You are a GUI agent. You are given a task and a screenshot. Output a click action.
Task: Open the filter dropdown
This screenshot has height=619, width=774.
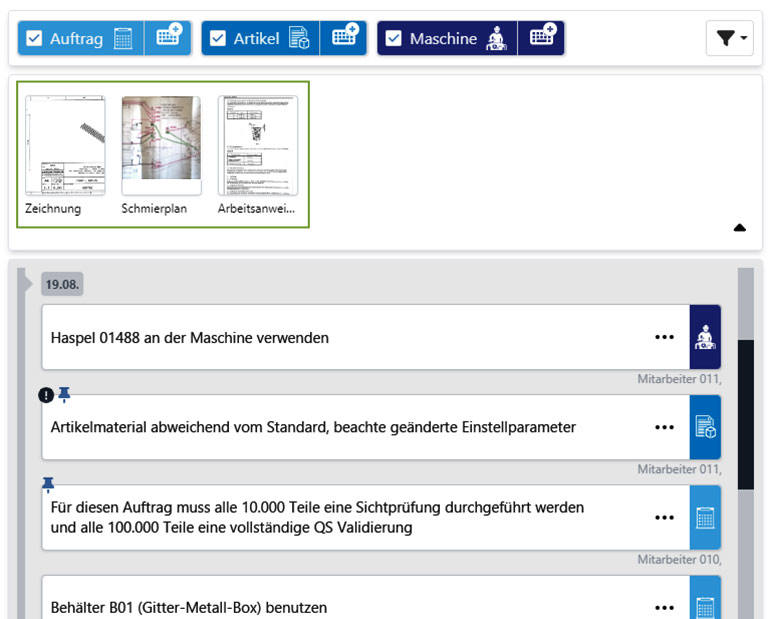click(x=730, y=38)
